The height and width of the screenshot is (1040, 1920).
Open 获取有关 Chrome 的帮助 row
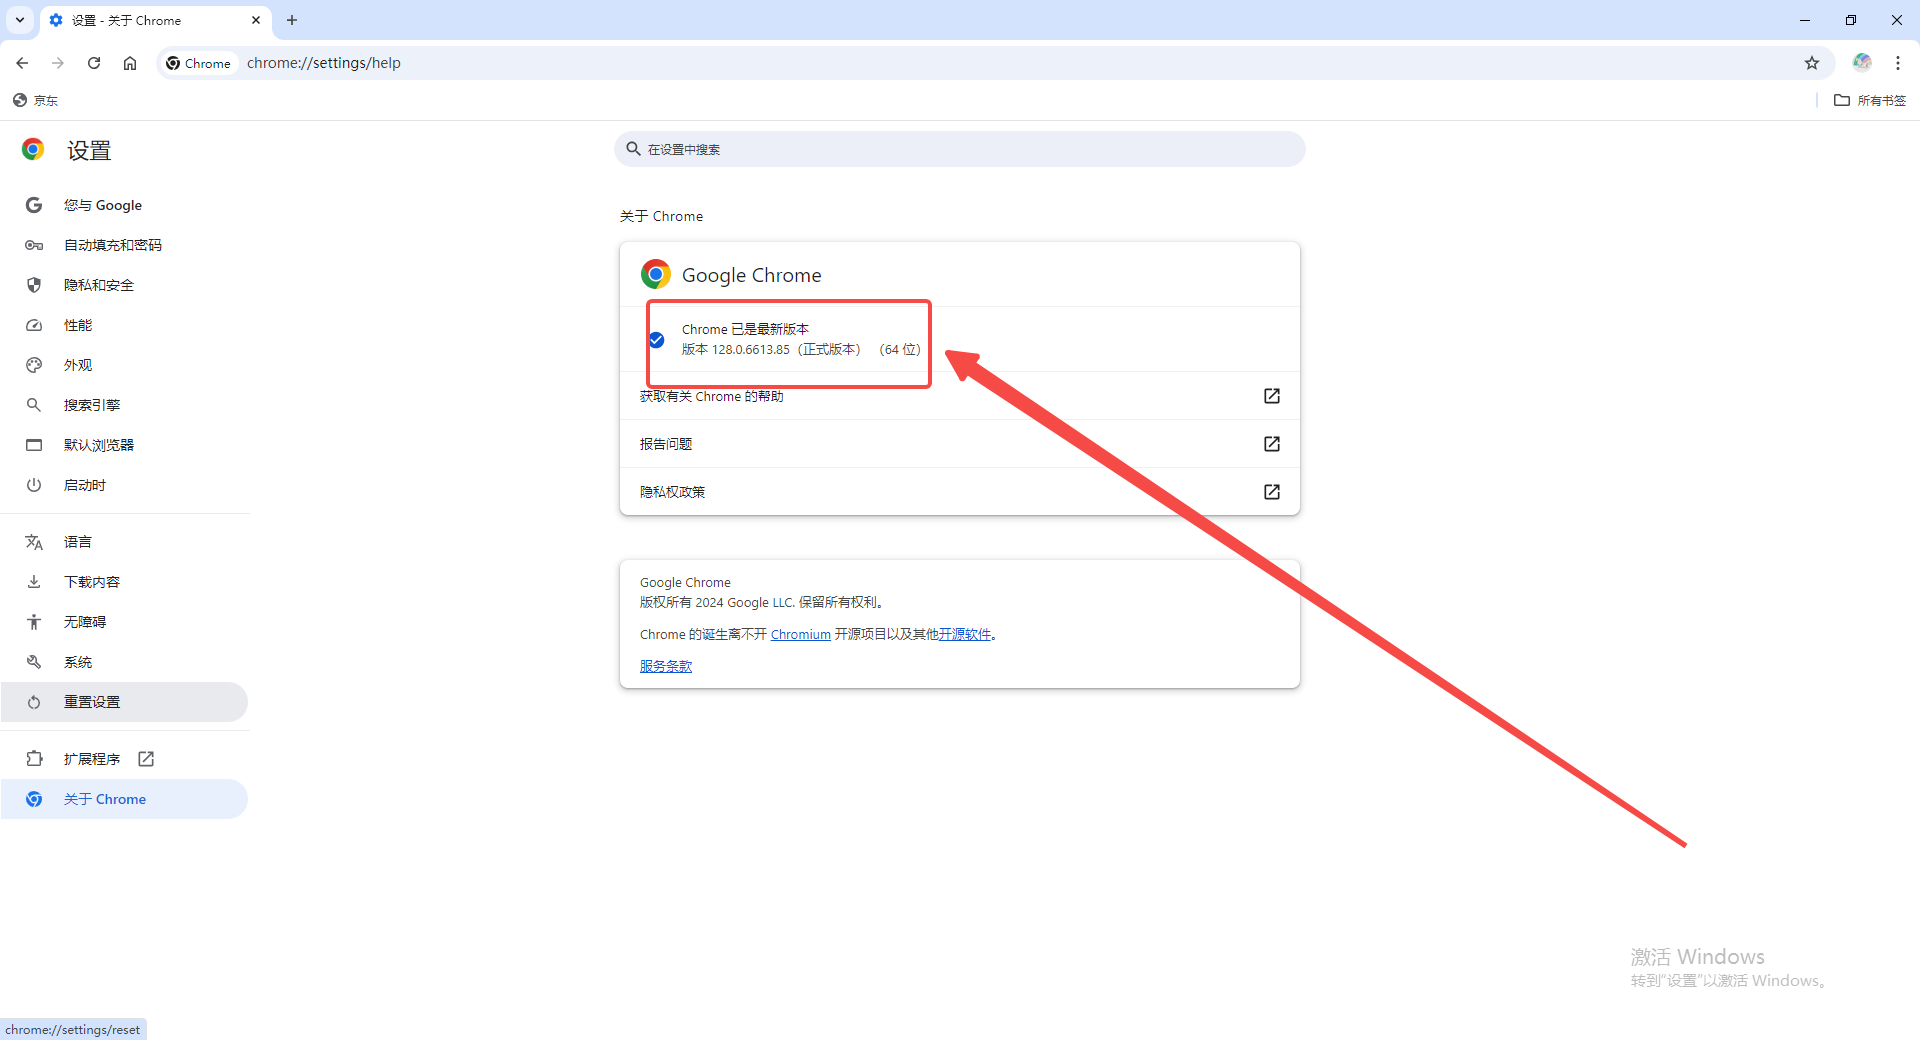click(x=960, y=396)
